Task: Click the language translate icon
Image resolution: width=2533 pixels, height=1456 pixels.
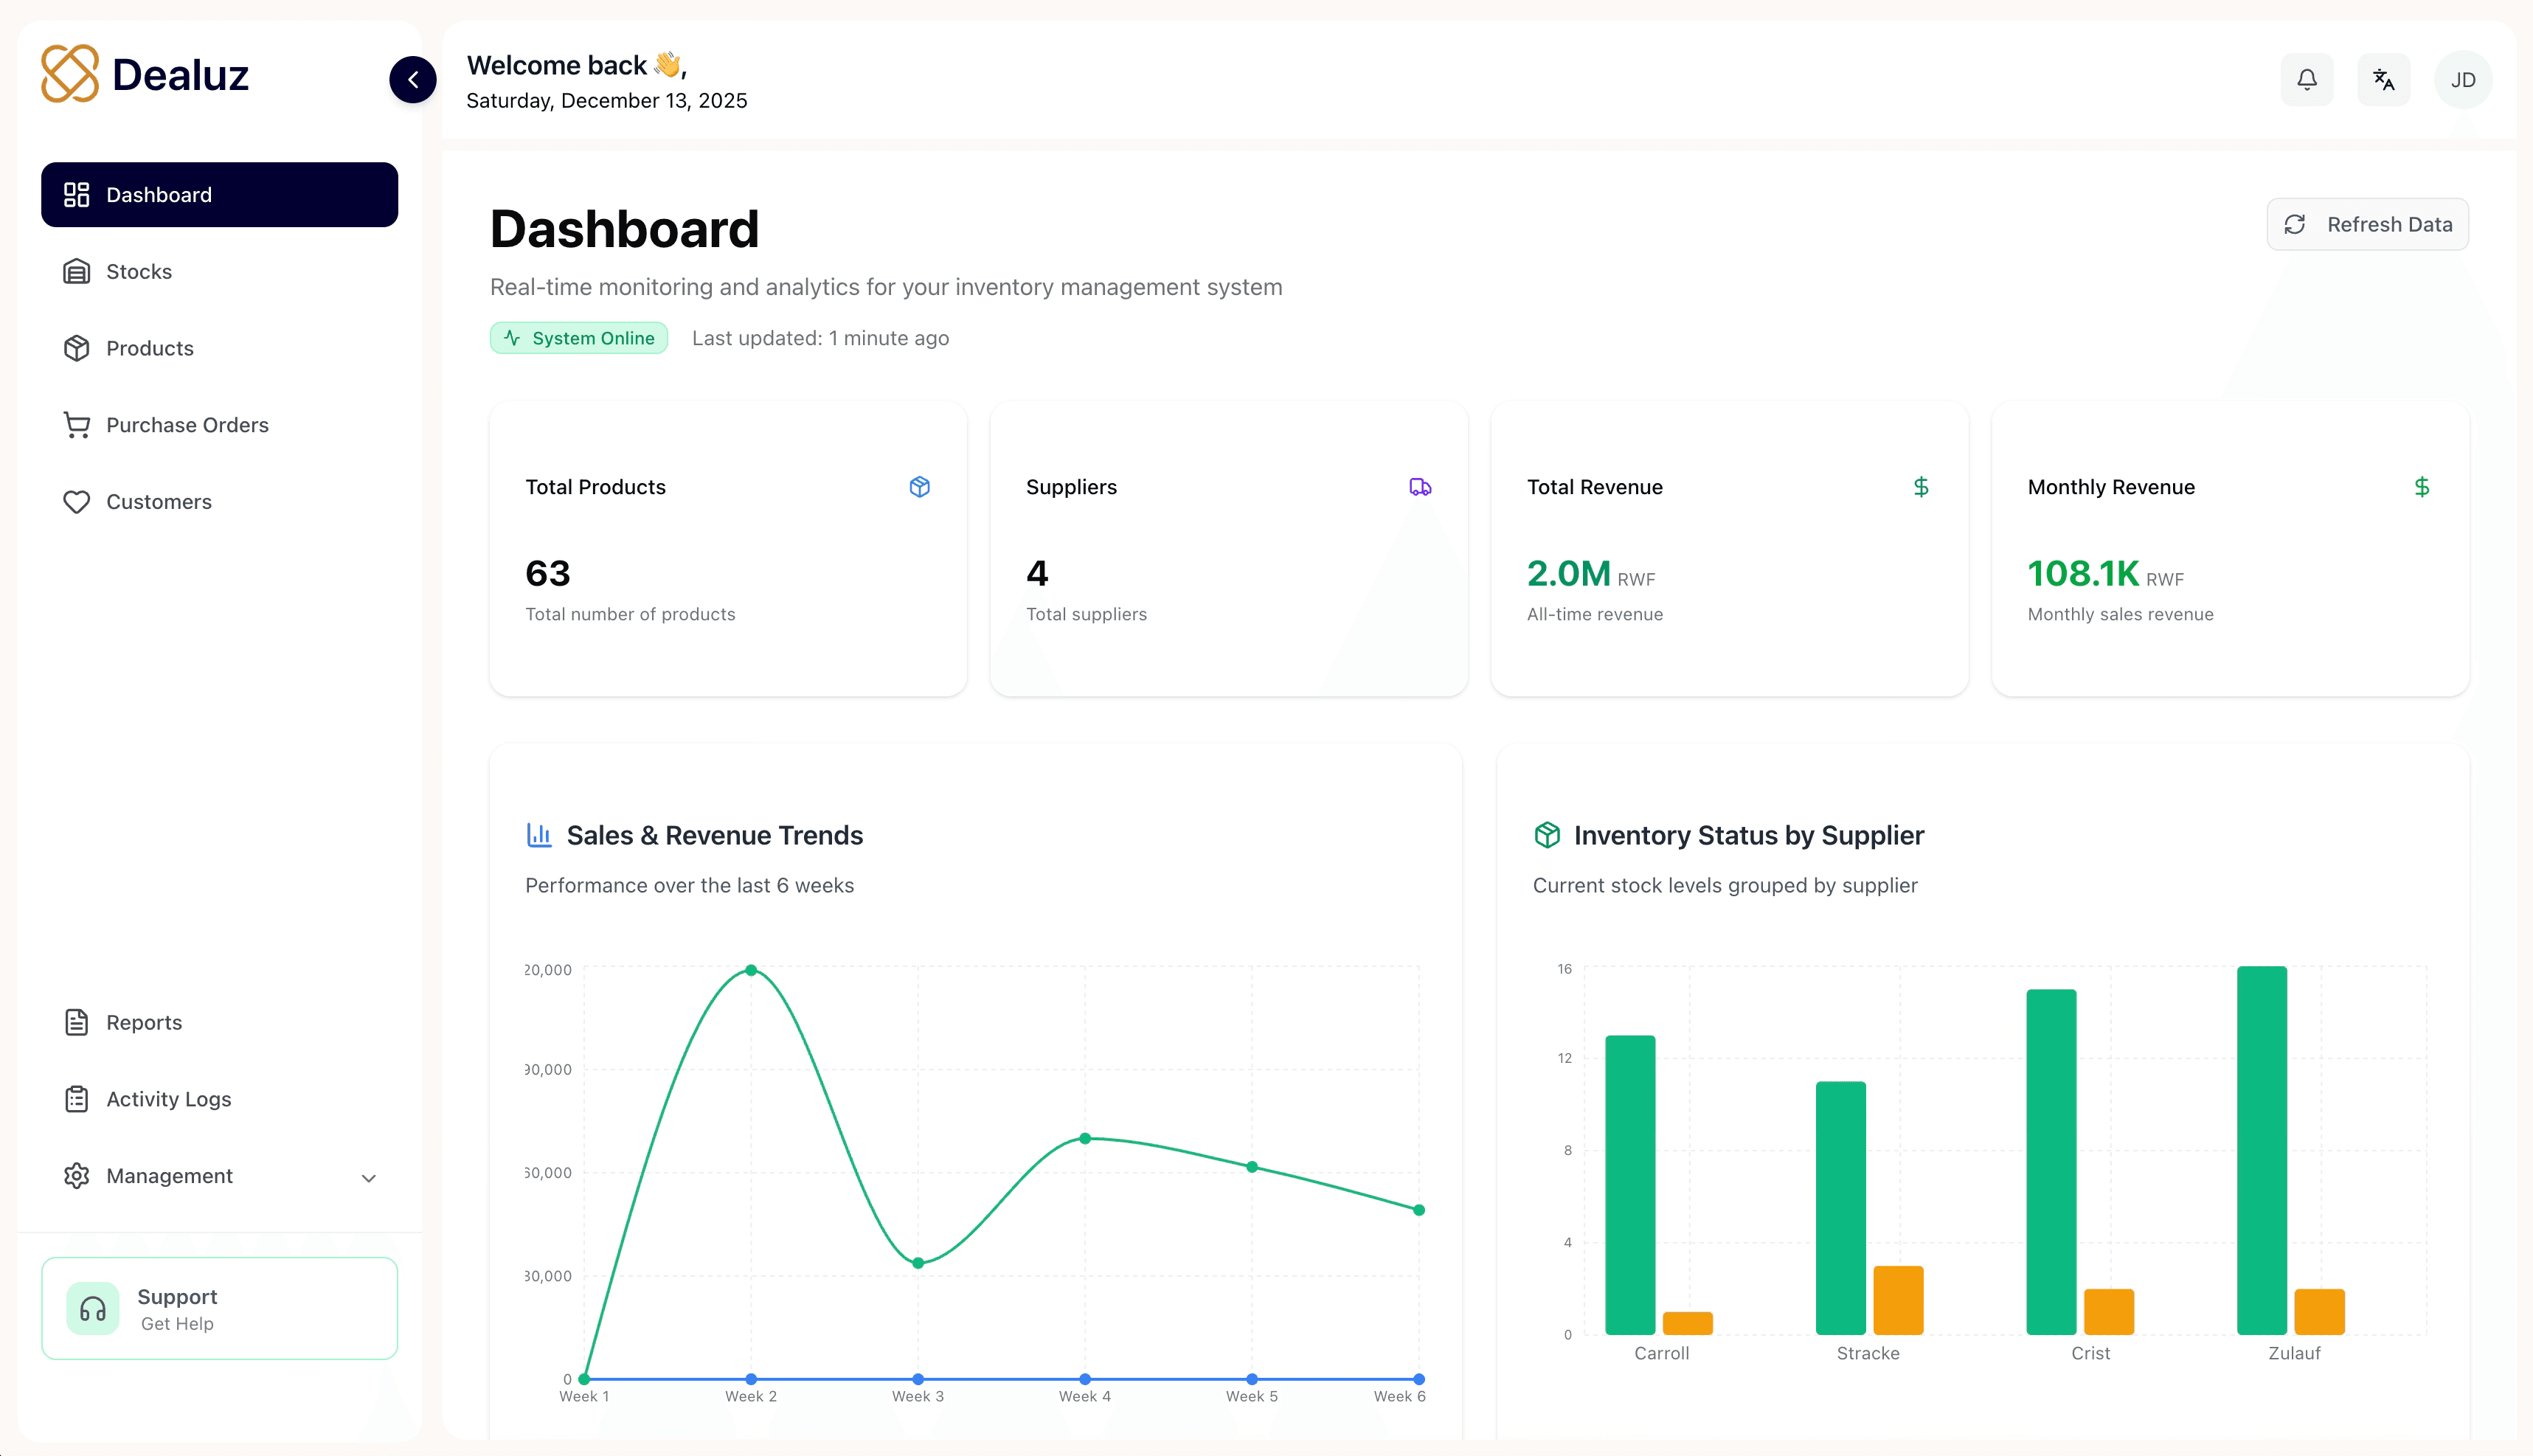Action: click(x=2383, y=79)
